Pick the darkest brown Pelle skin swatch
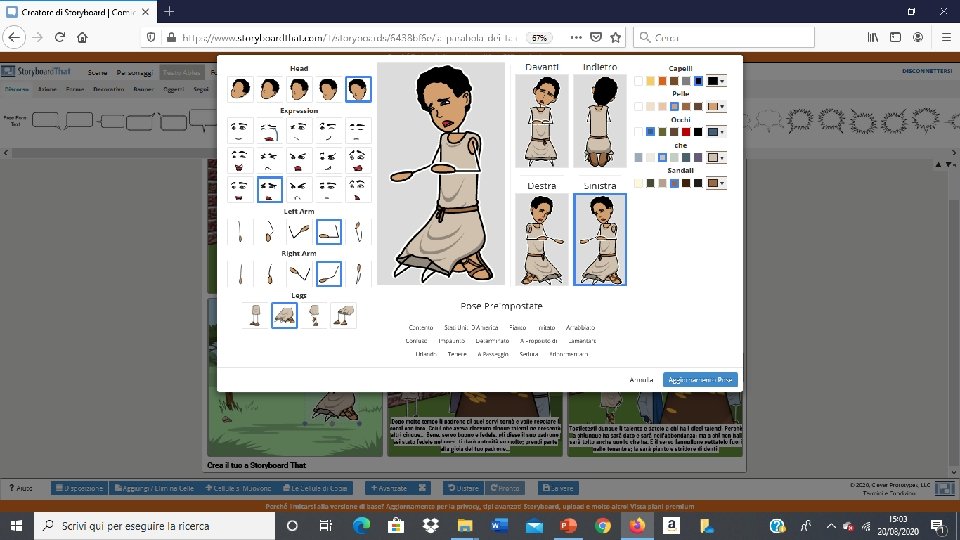The width and height of the screenshot is (960, 540). click(698, 107)
